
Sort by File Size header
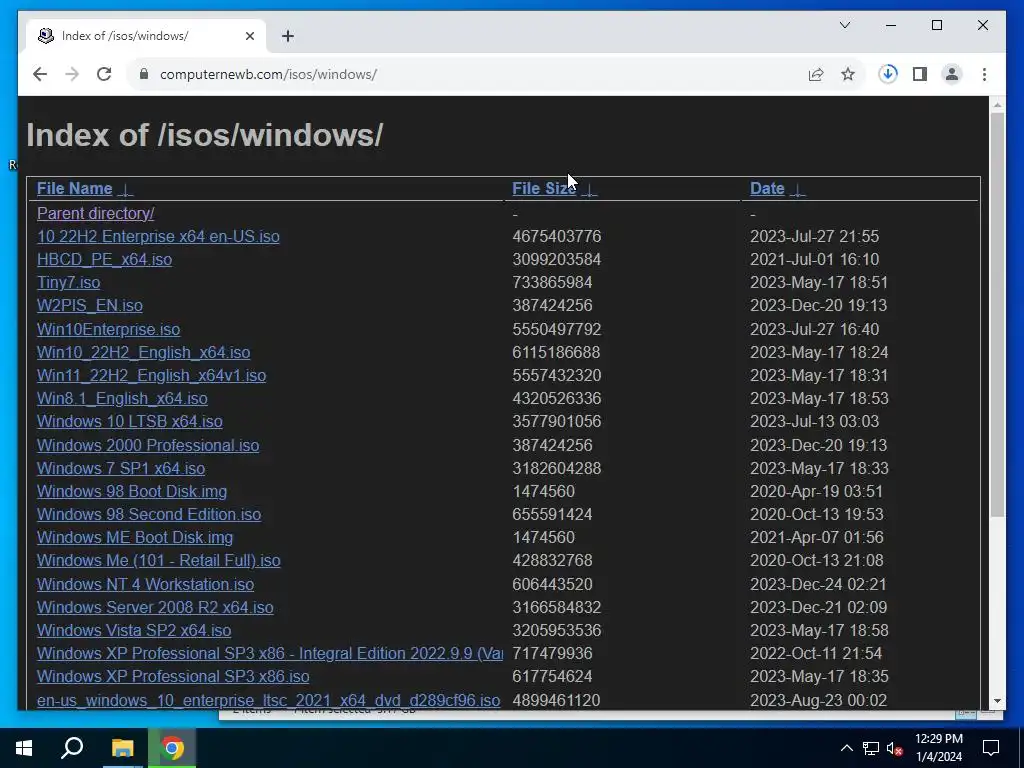coord(544,189)
